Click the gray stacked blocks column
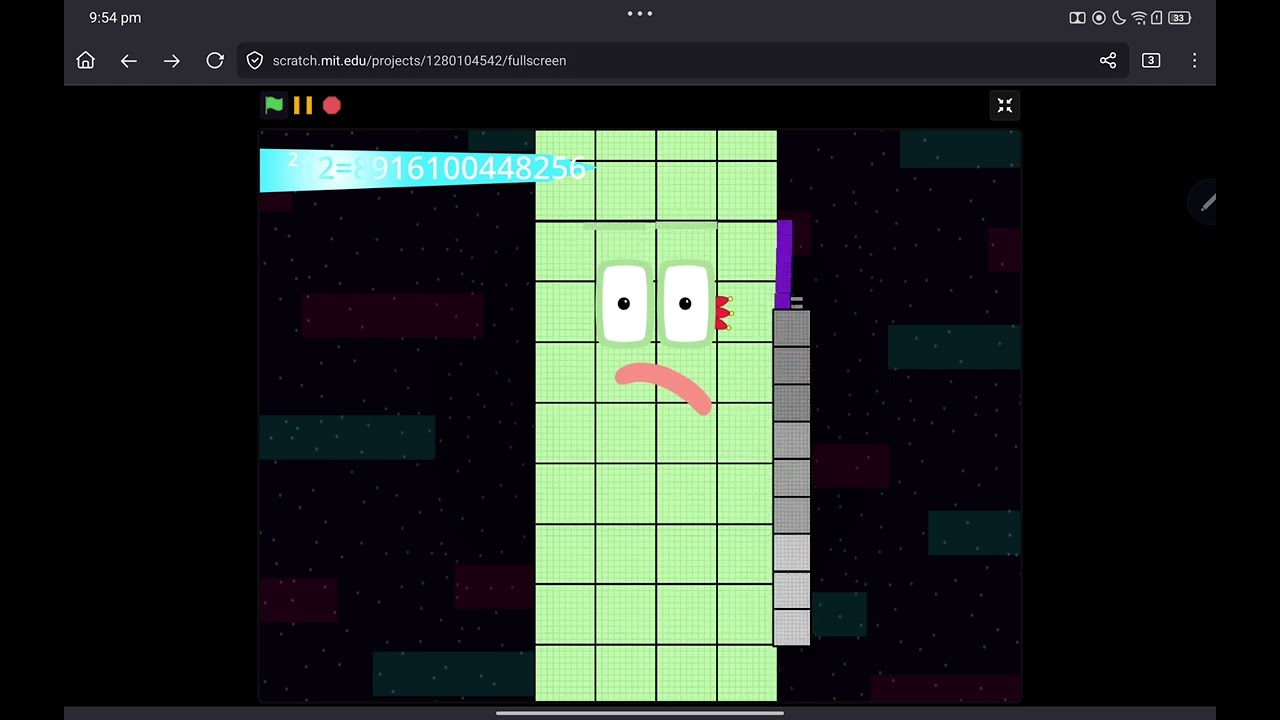 click(x=791, y=478)
